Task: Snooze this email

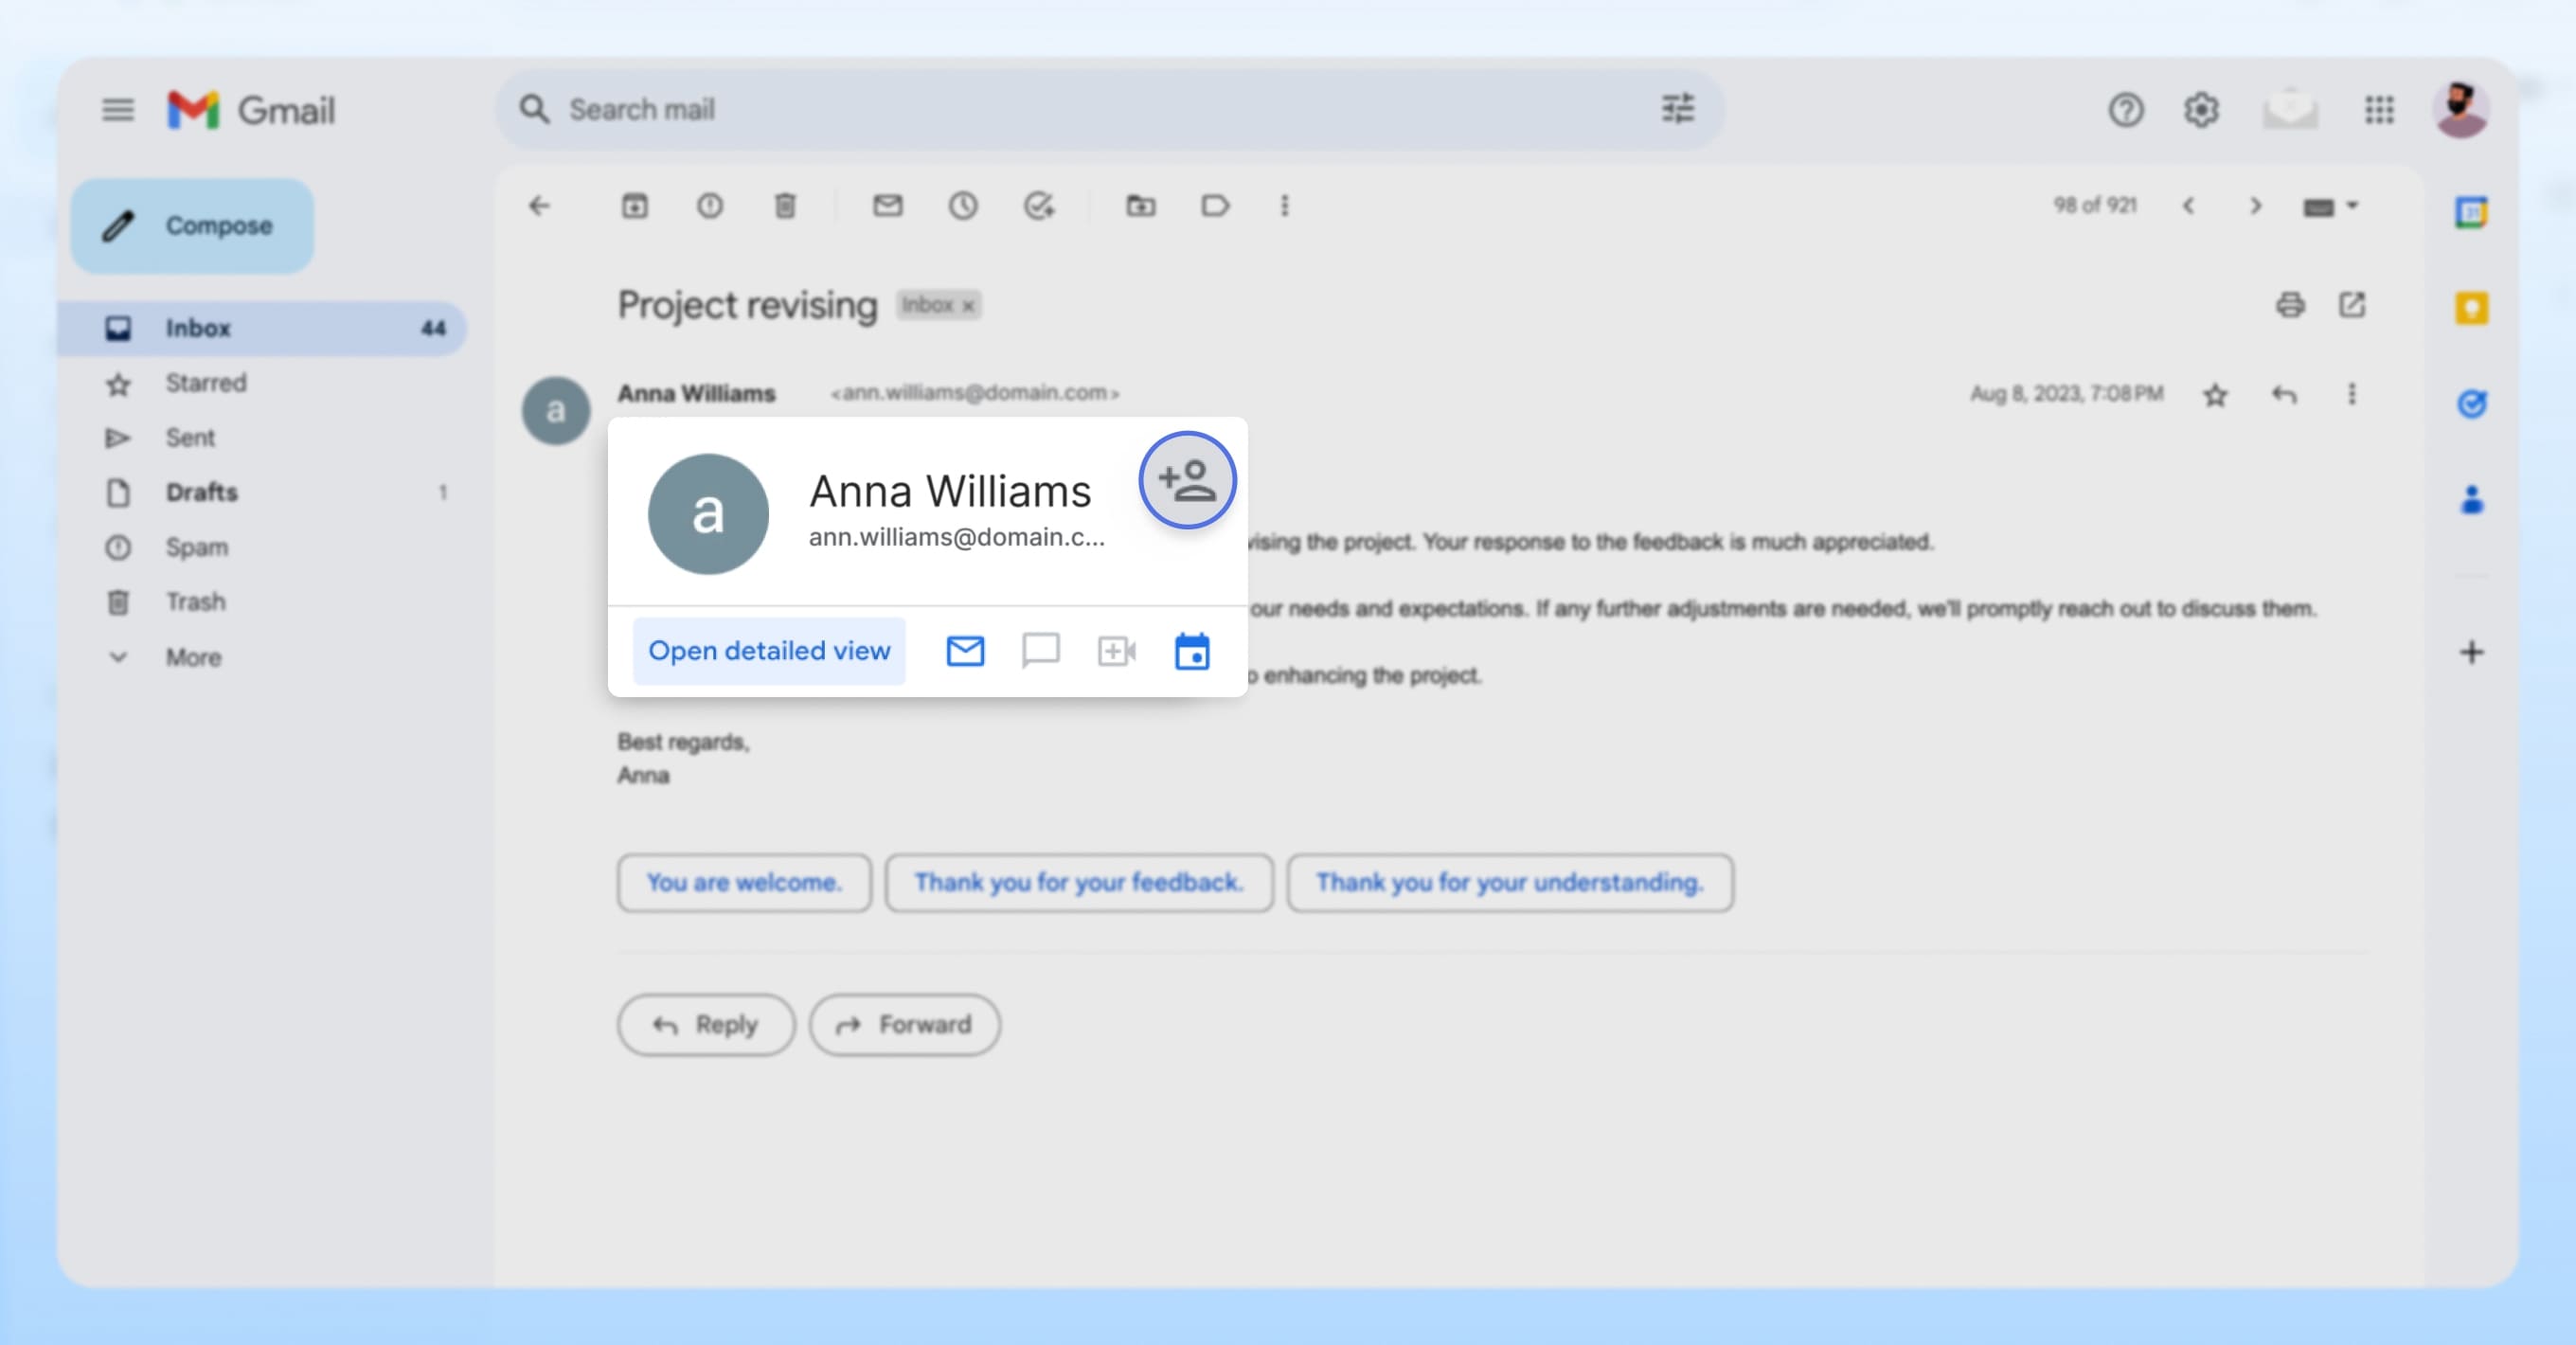Action: coord(963,206)
